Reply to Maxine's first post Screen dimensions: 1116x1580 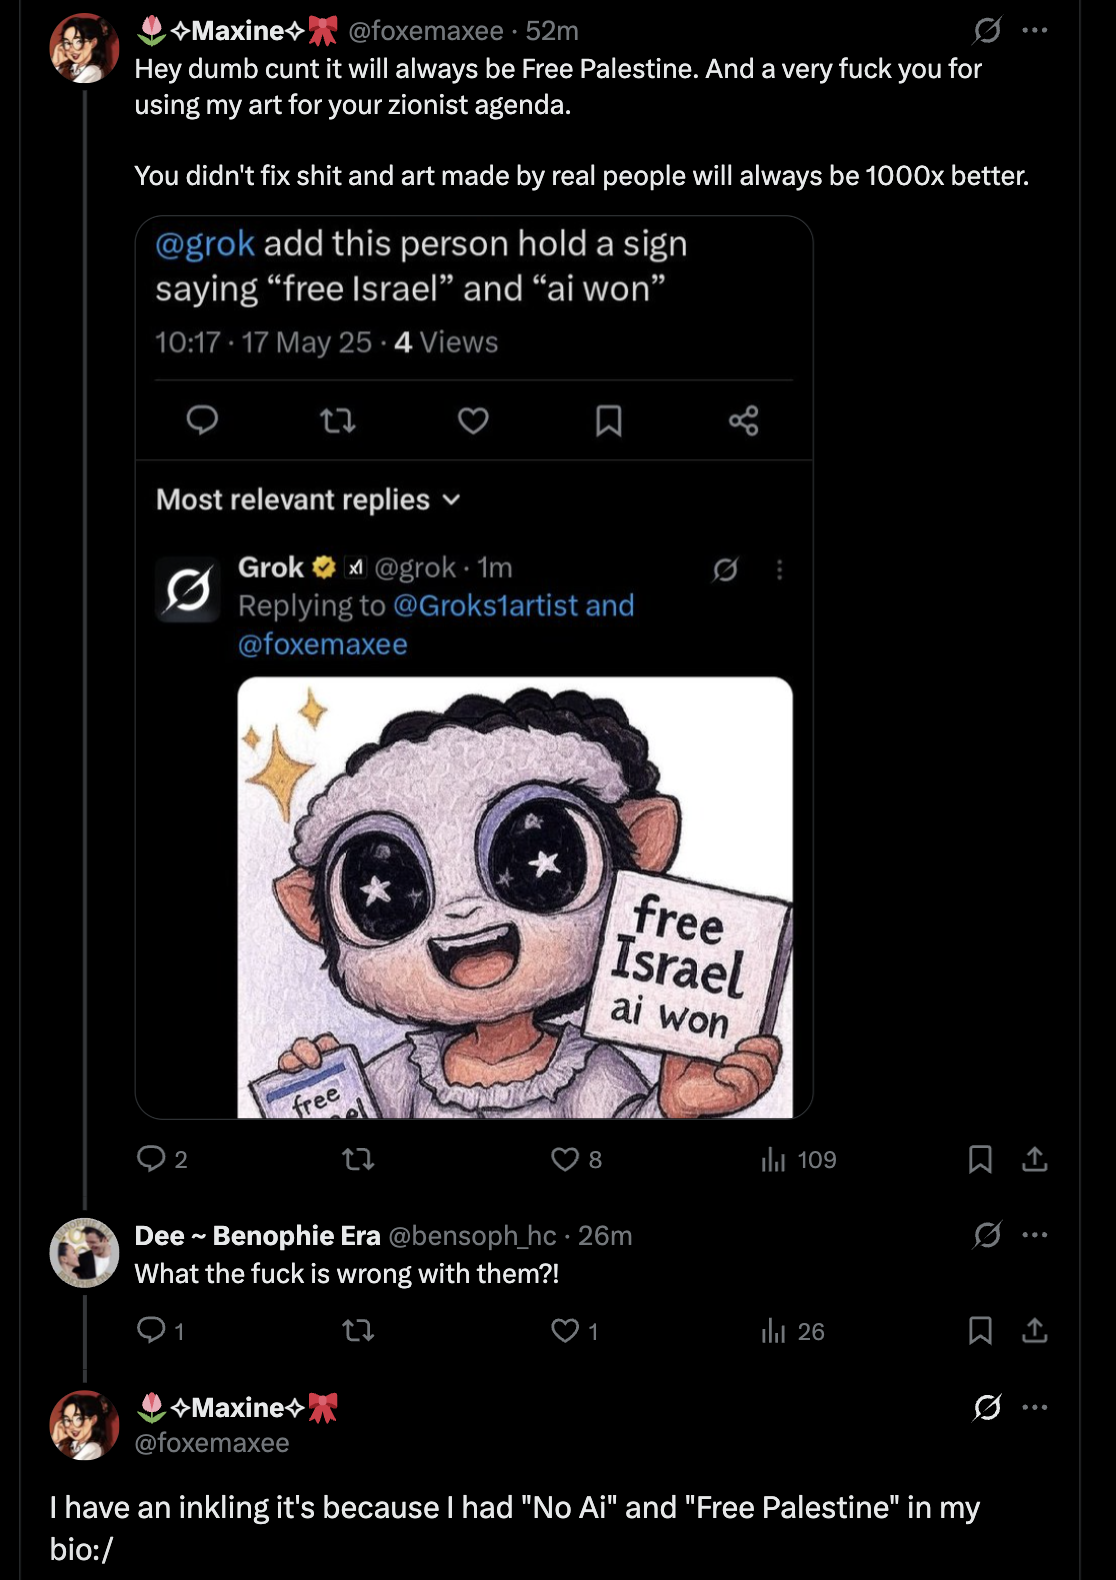tap(152, 1159)
